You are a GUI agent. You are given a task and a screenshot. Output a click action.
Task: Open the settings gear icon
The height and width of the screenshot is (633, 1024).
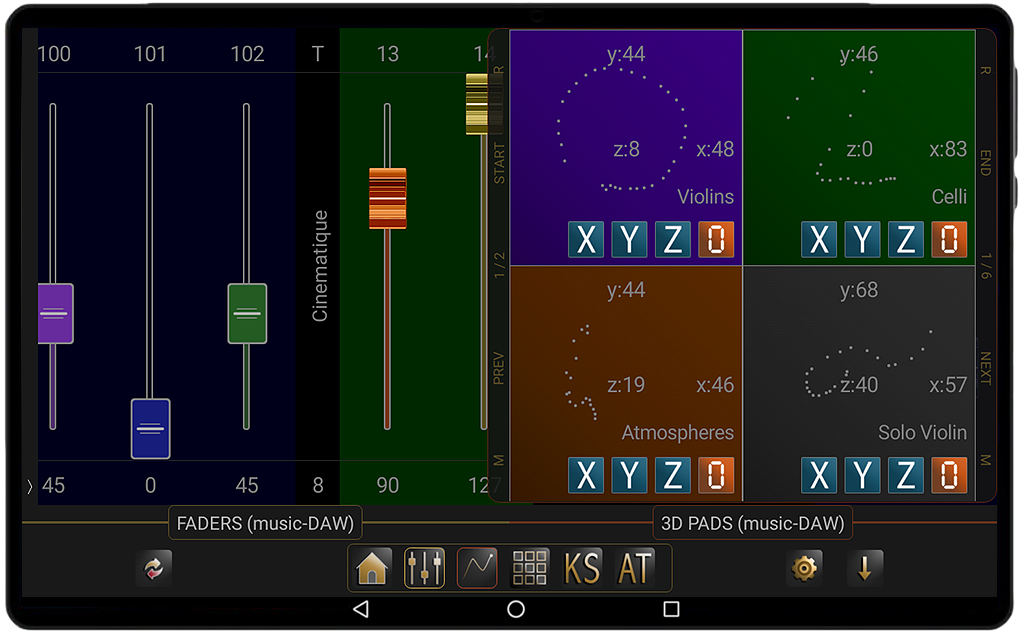(x=804, y=569)
